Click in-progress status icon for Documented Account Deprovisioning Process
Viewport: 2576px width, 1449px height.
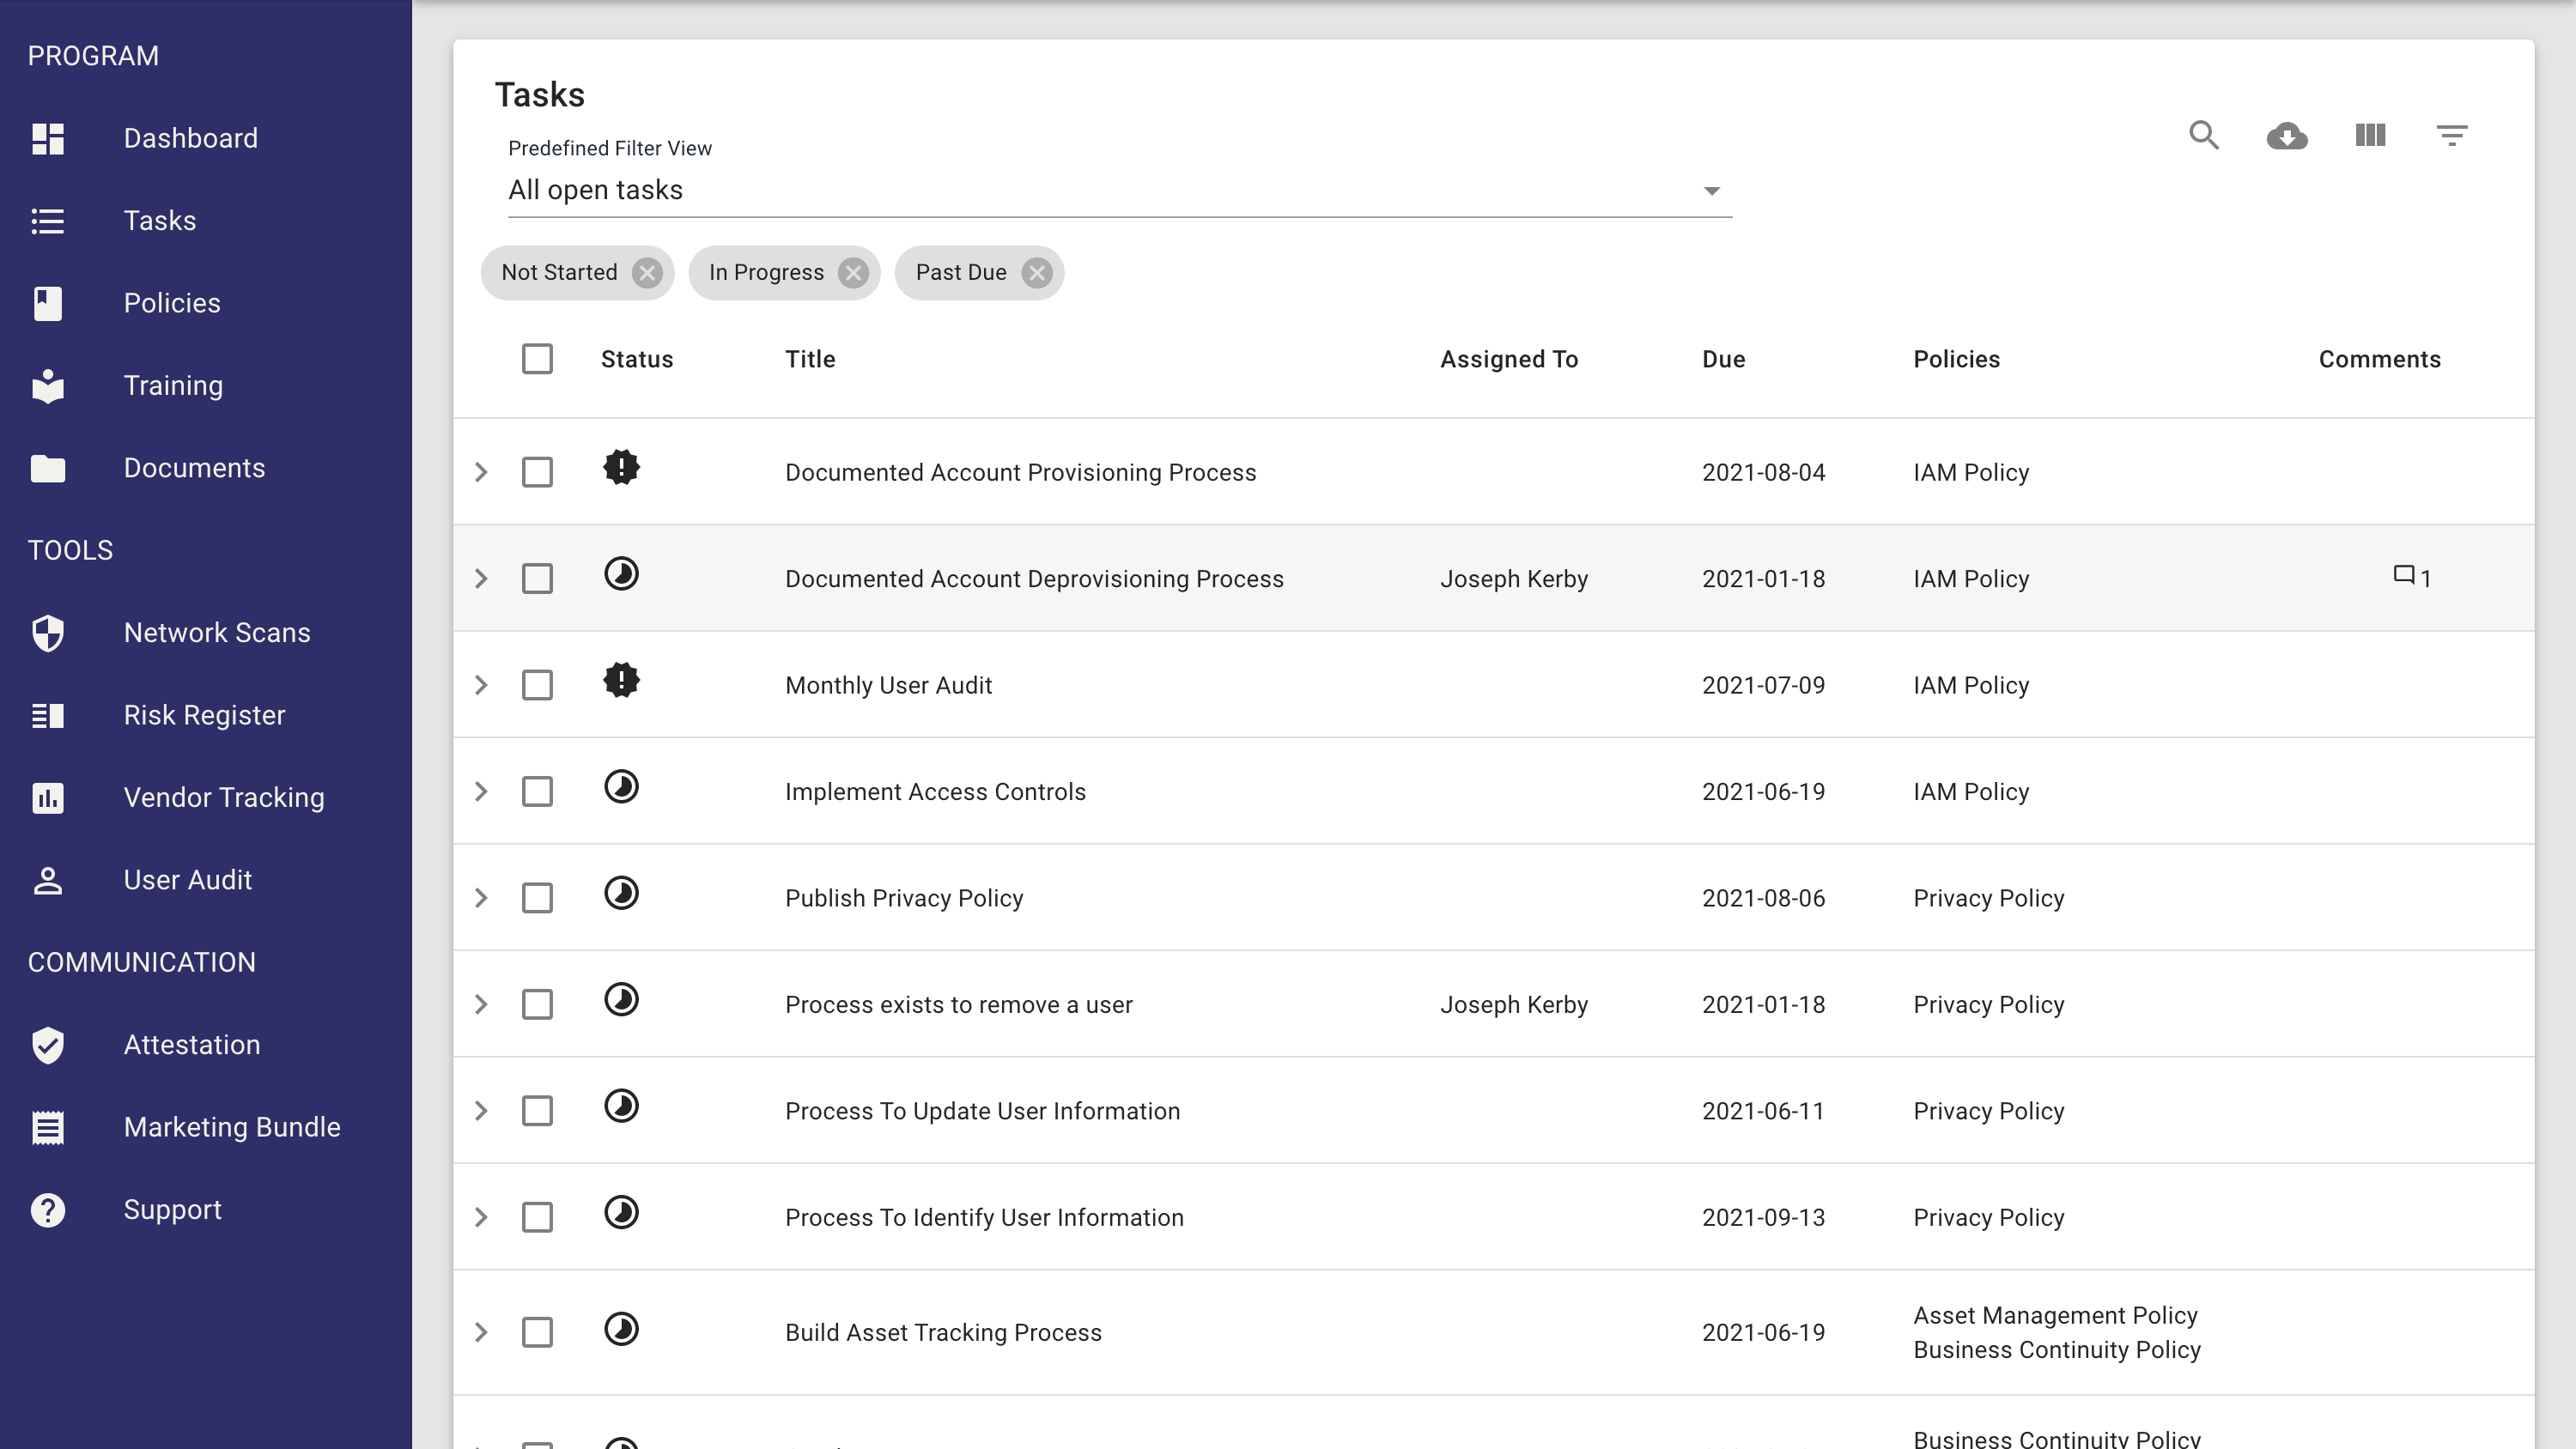point(621,574)
